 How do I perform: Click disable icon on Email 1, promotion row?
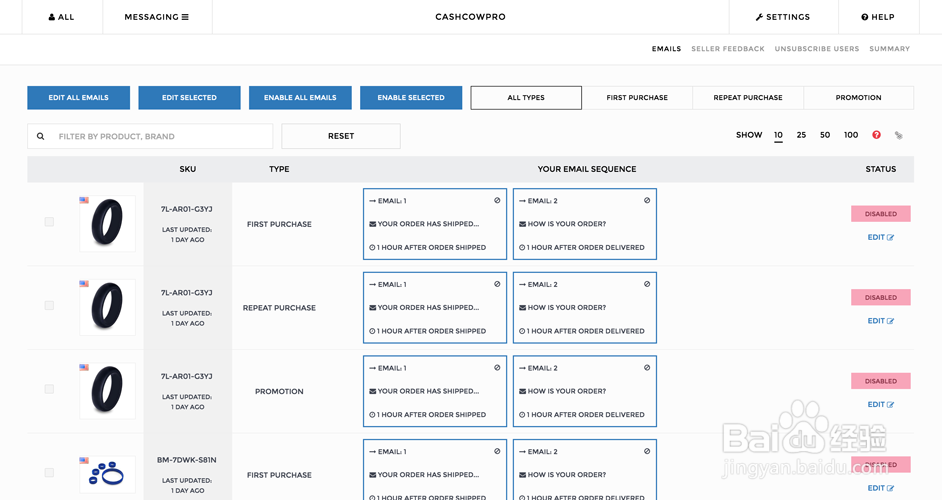click(x=497, y=368)
